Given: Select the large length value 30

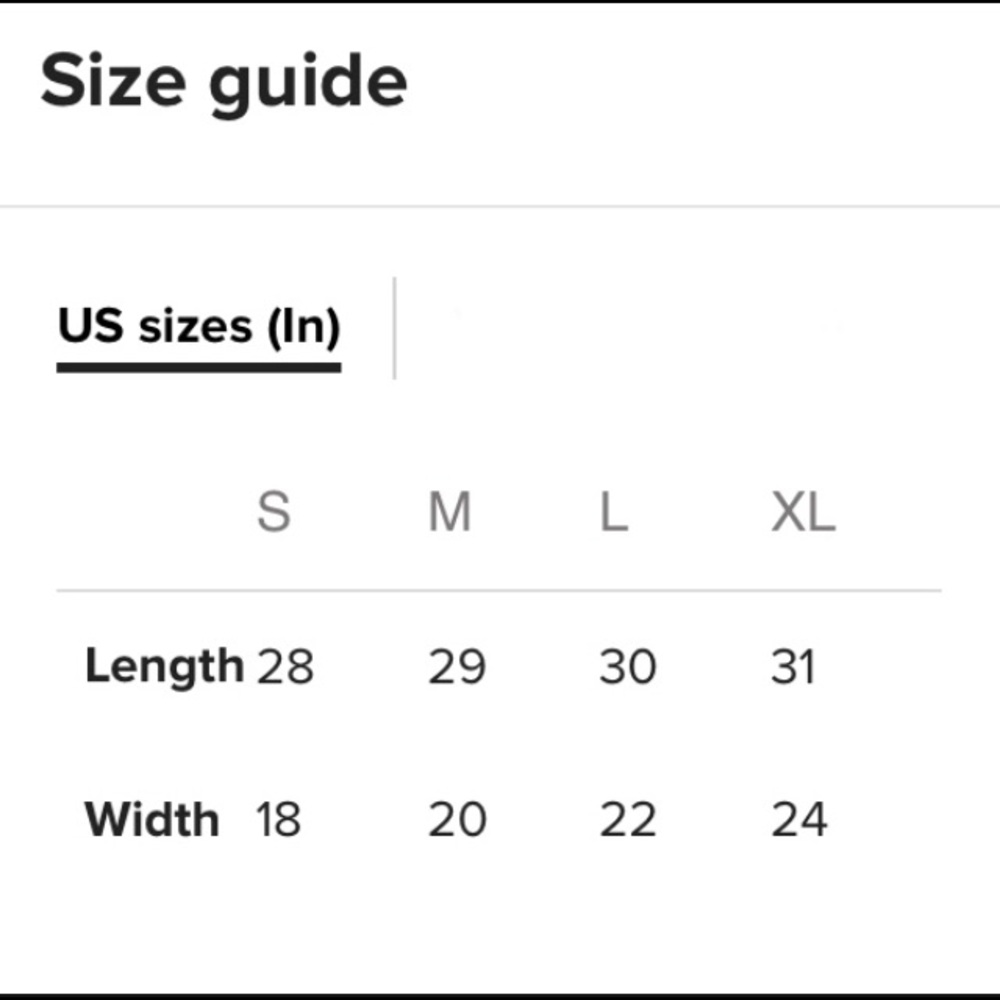Looking at the screenshot, I should (x=628, y=667).
